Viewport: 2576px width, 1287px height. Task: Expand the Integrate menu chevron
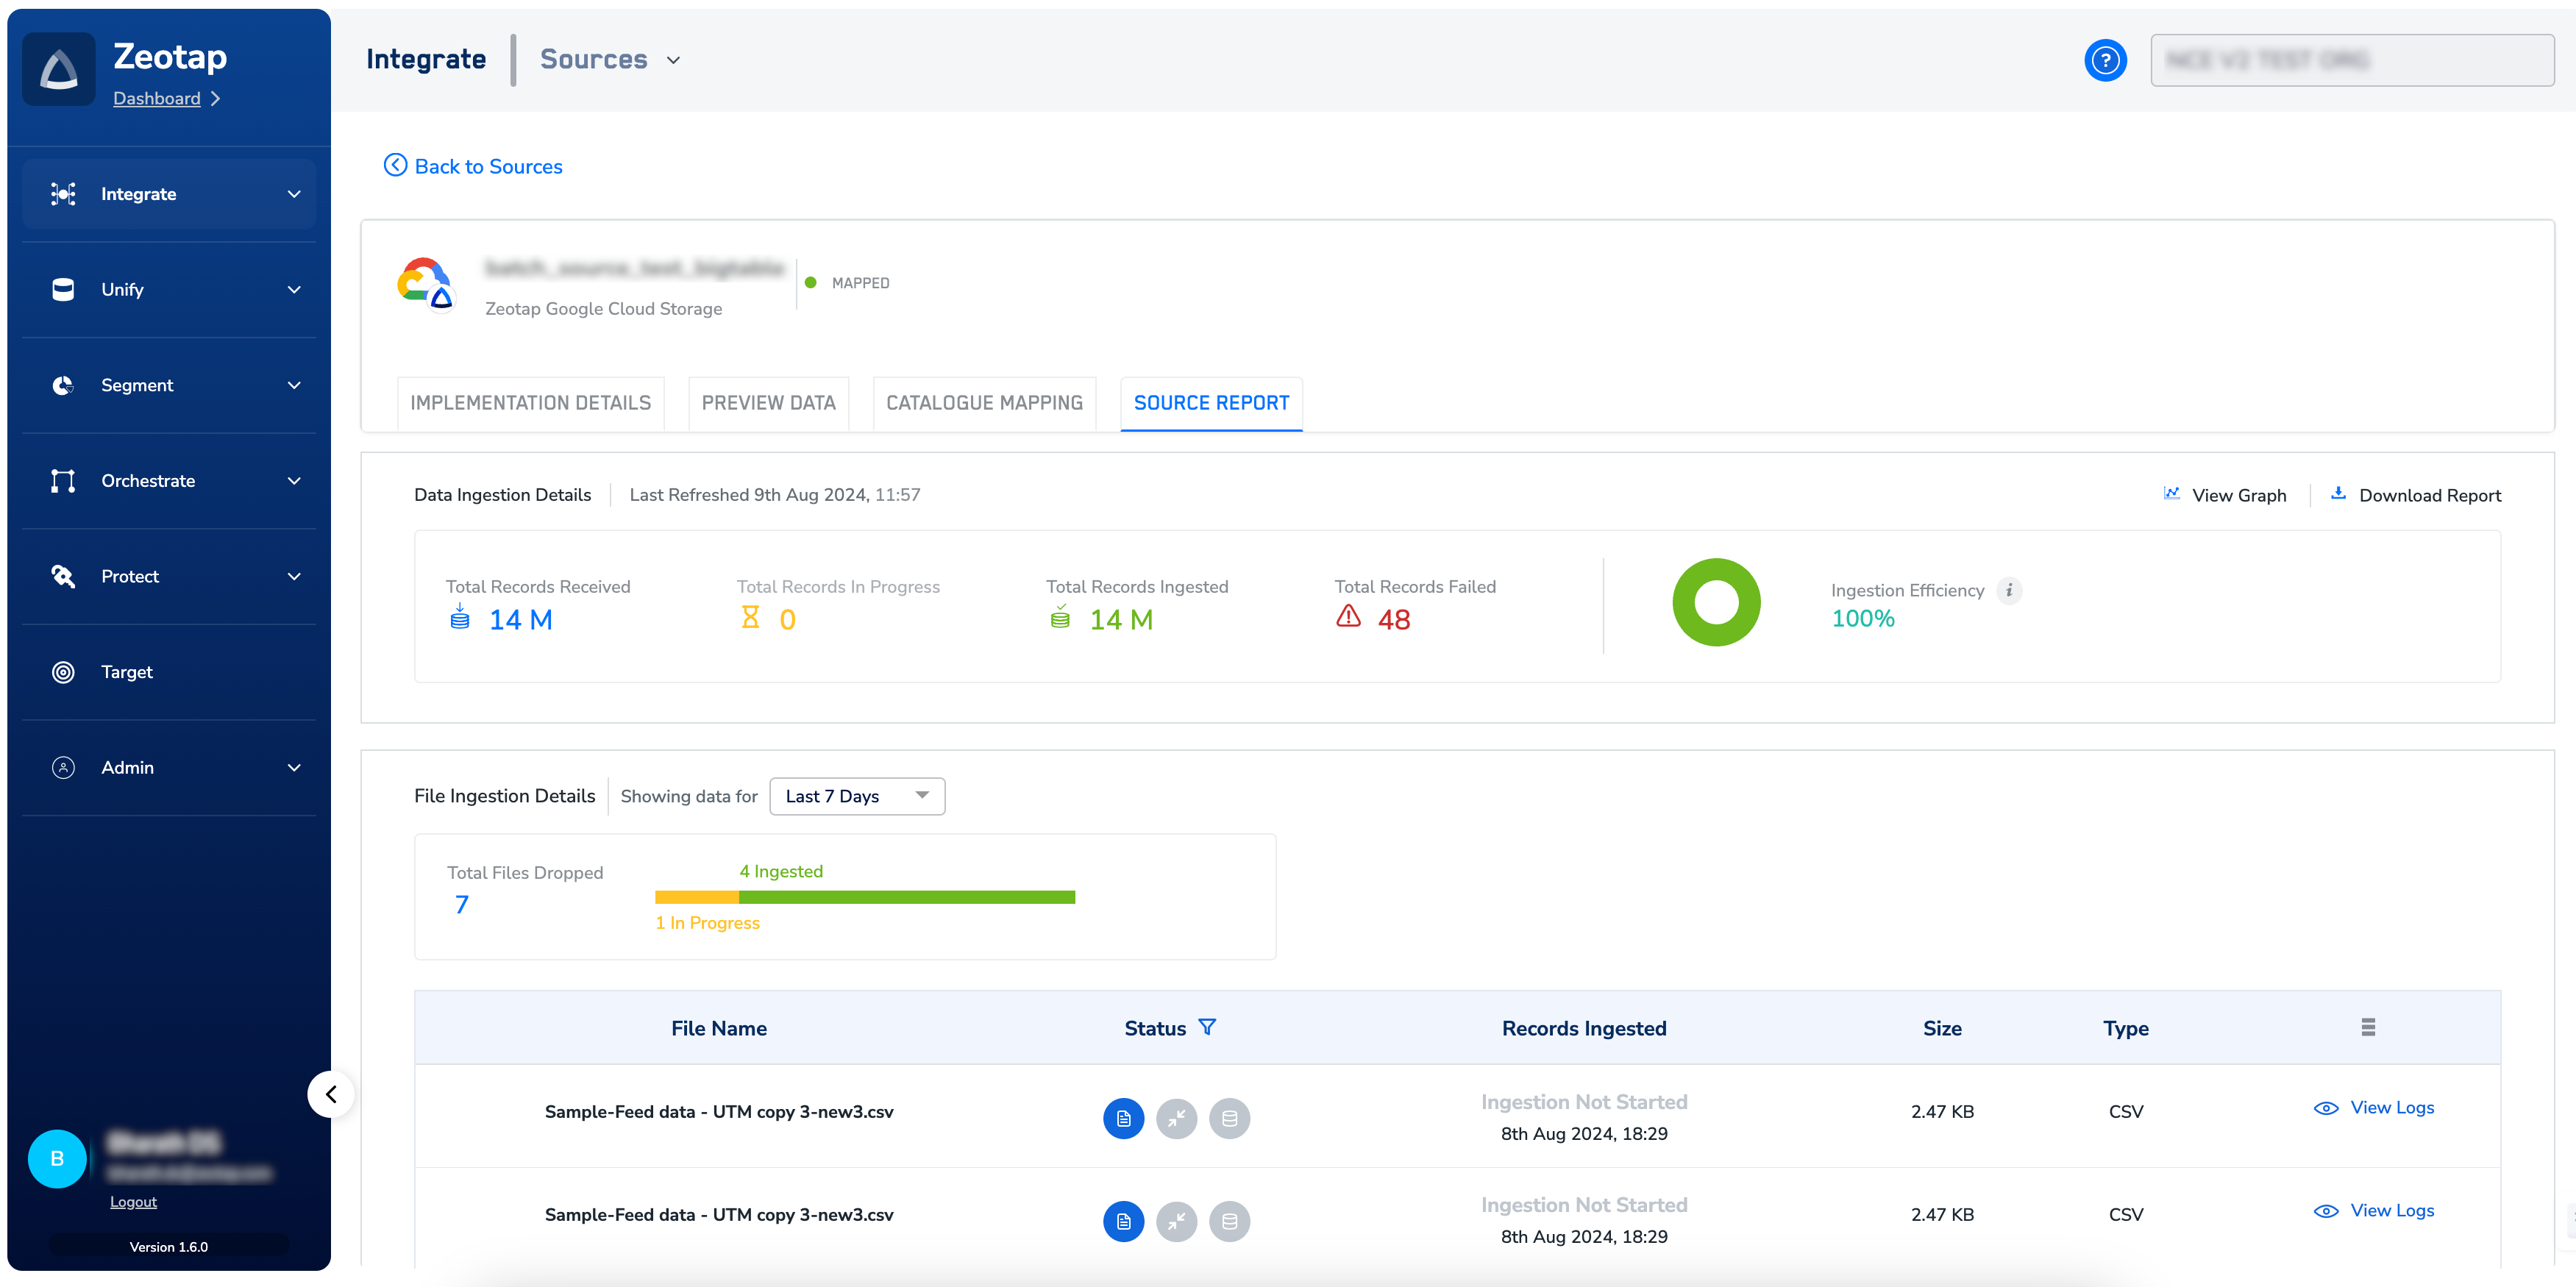coord(294,194)
